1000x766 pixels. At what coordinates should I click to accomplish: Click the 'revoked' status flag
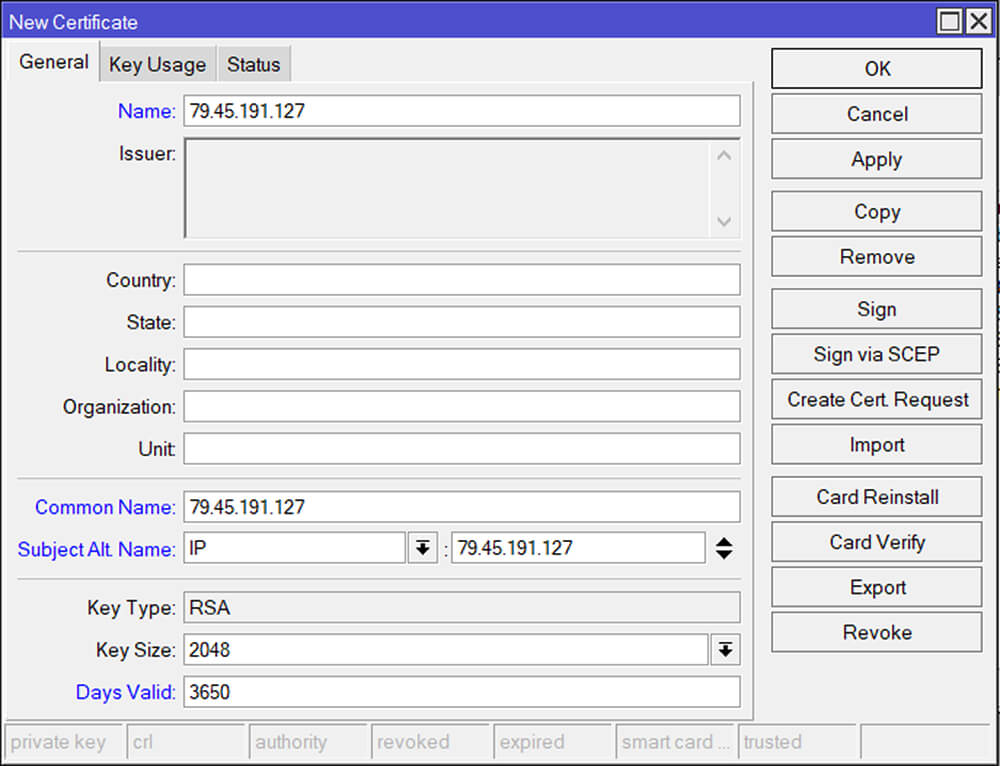click(x=430, y=742)
